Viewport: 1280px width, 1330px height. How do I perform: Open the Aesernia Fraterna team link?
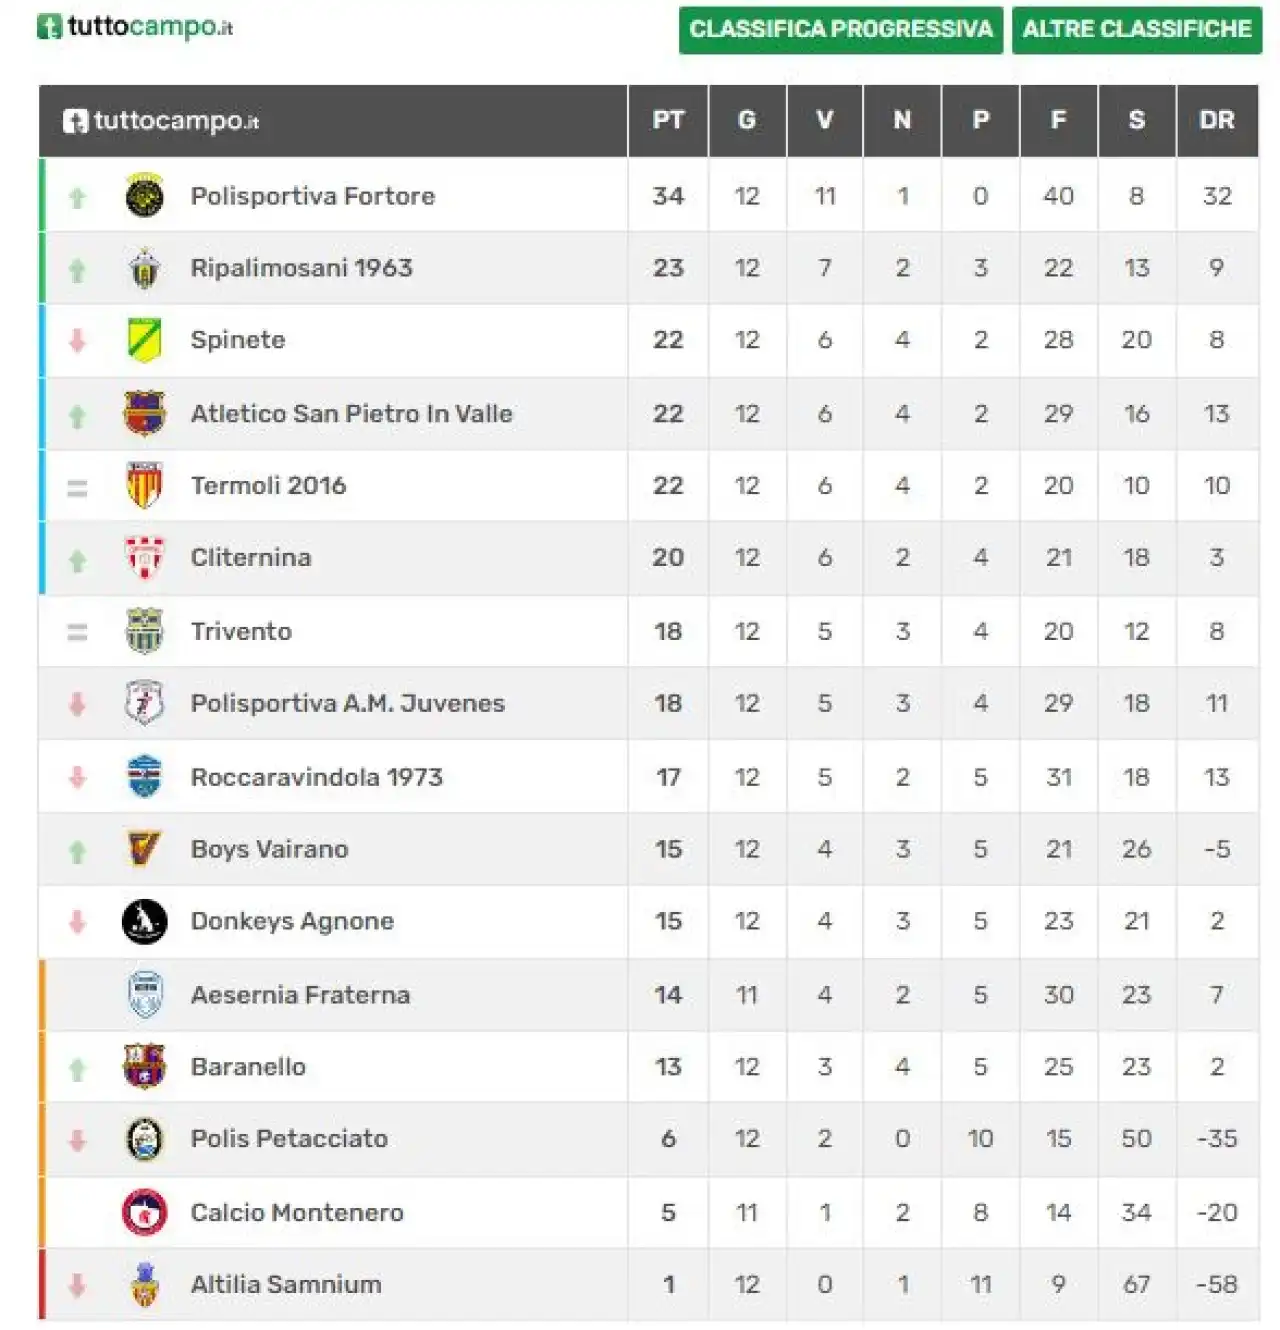pos(301,995)
